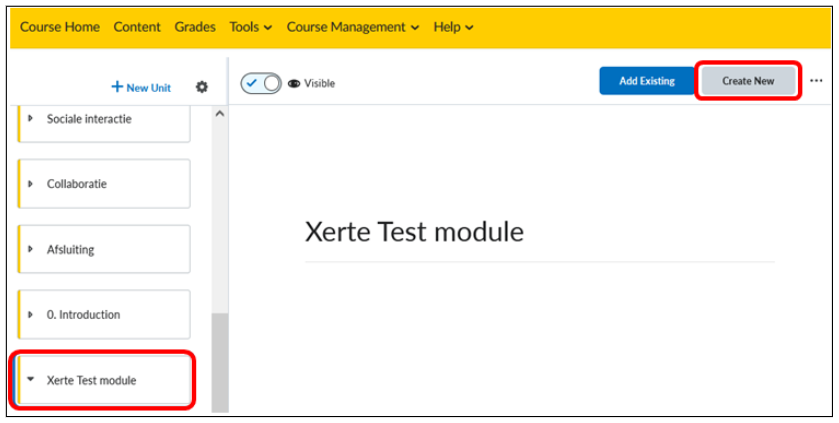This screenshot has height=423, width=839.
Task: Open the Content menu item
Action: [137, 27]
